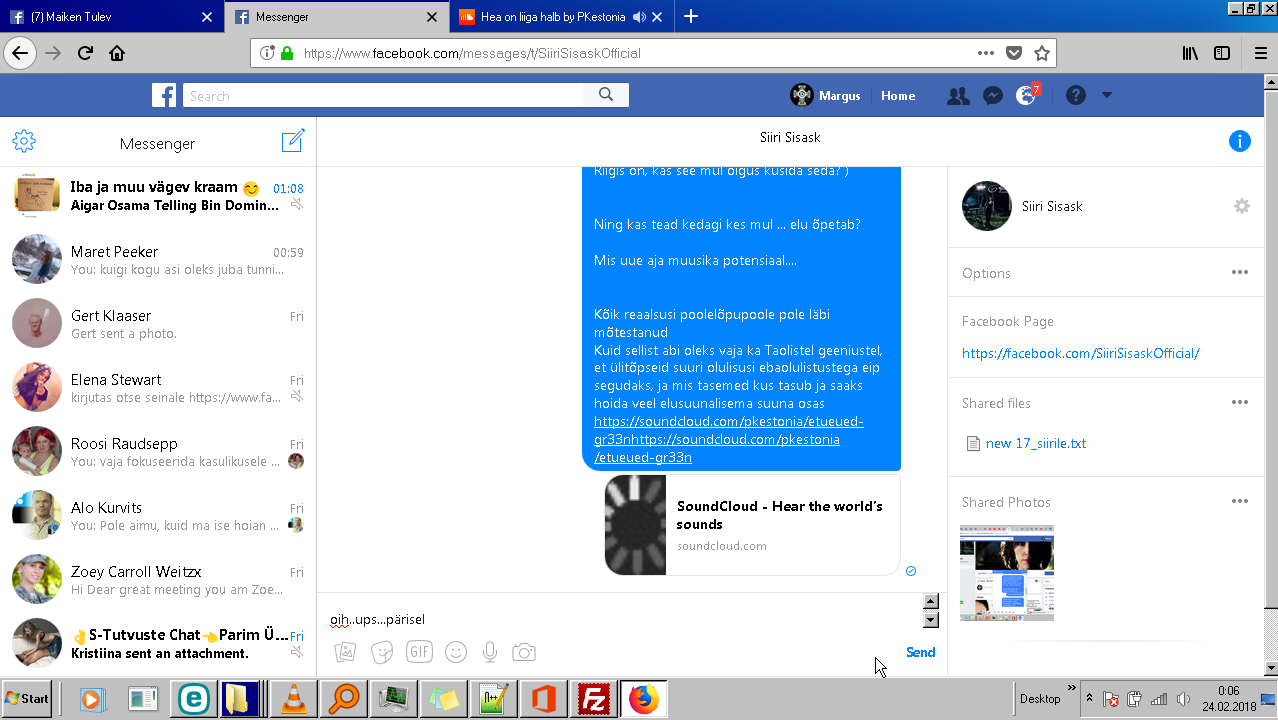Click into the Facebook Search field
The image size is (1278, 720).
383,96
